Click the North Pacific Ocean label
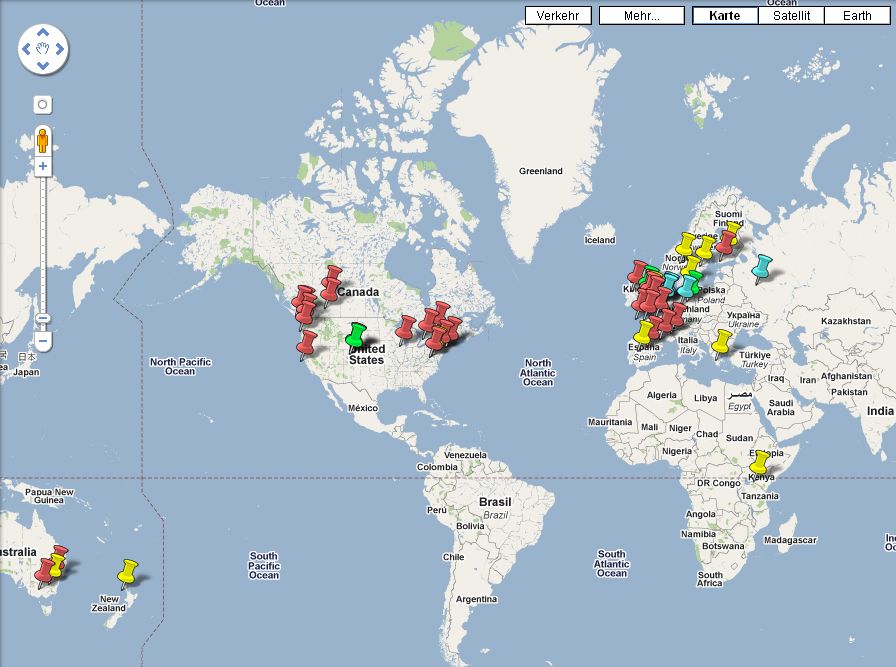 (180, 366)
